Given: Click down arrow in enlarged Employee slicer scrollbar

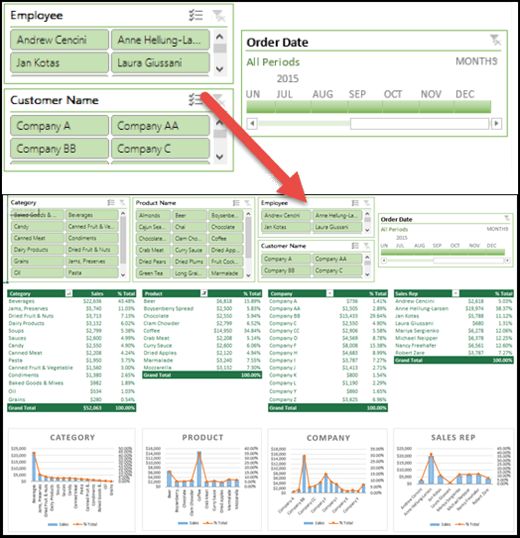Looking at the screenshot, I should tap(220, 69).
